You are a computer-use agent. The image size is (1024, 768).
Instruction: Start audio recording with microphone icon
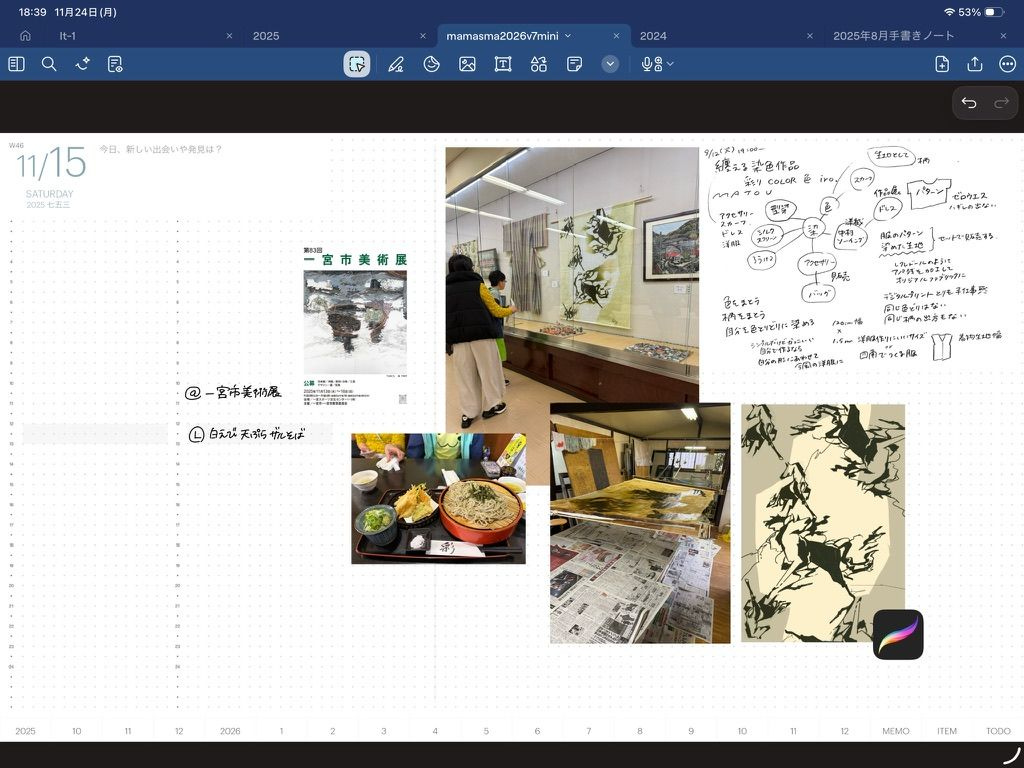pos(651,64)
